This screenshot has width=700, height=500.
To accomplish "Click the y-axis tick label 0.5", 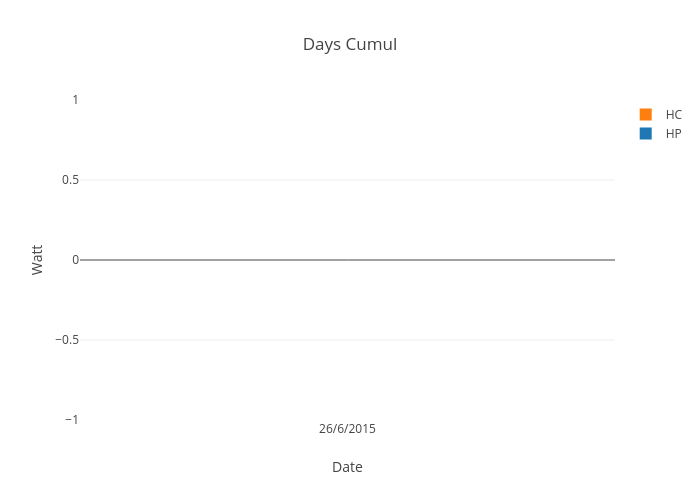I will [70, 179].
